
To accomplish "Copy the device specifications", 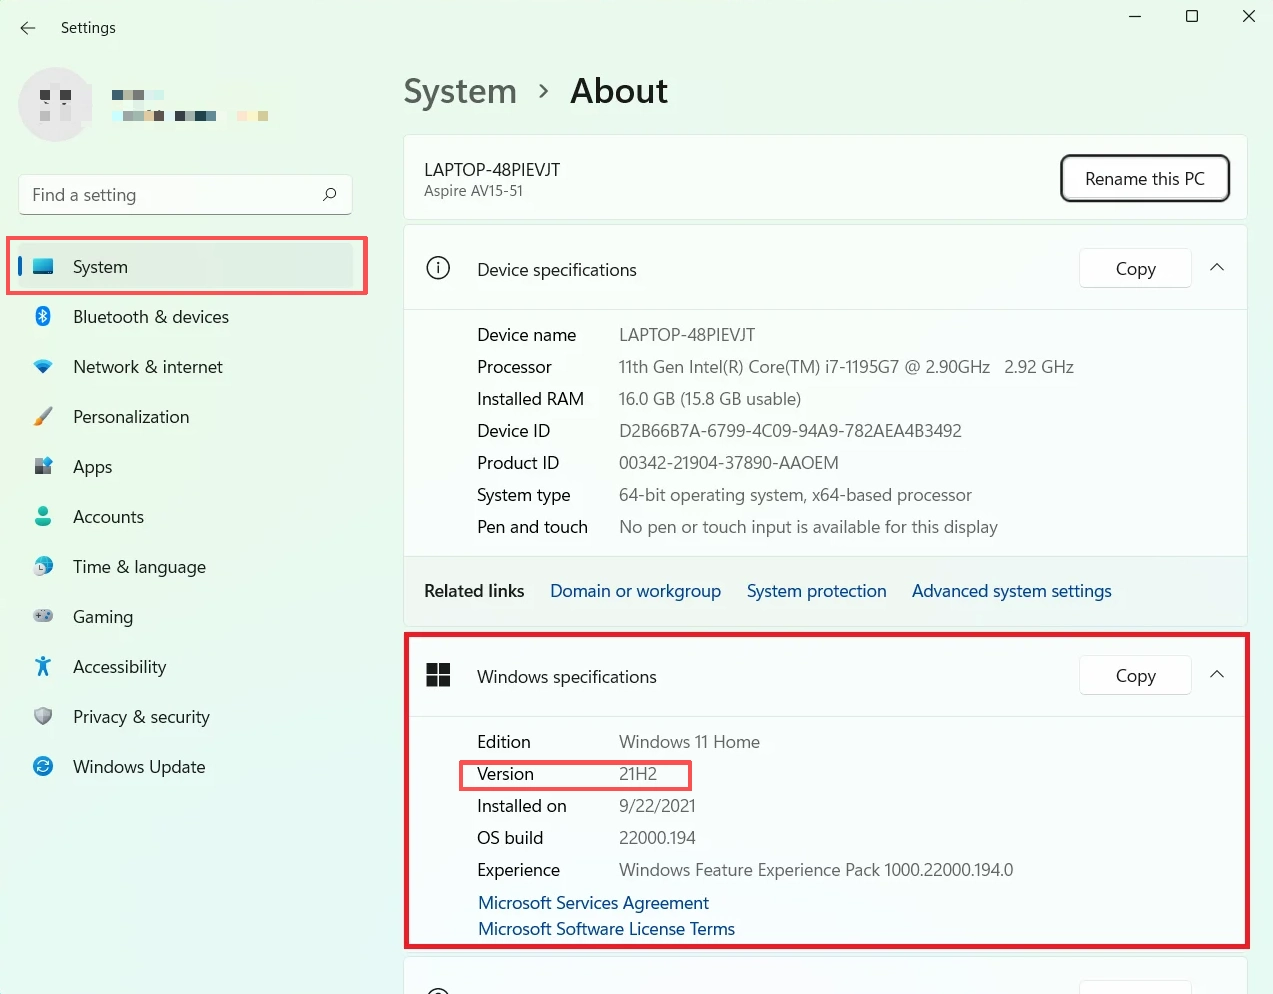I will 1136,268.
